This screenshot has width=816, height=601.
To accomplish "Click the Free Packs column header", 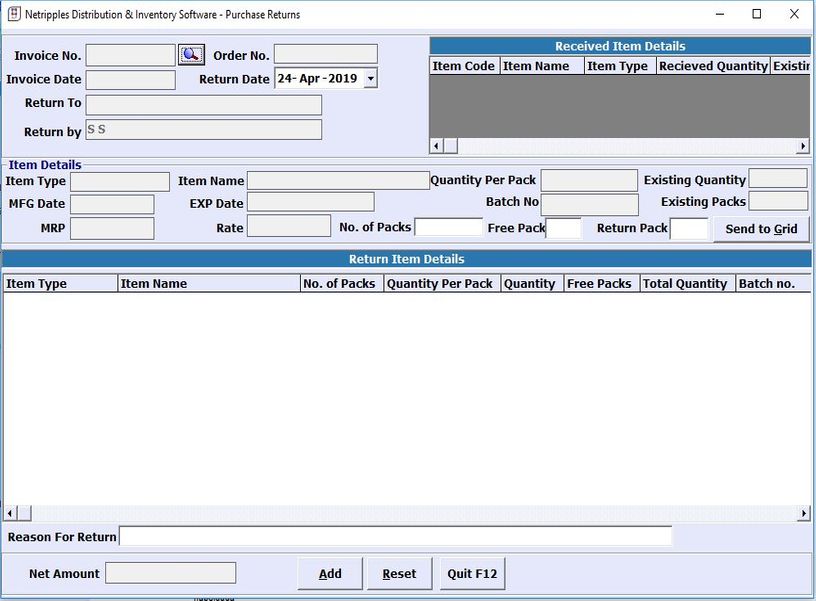I will (x=602, y=284).
